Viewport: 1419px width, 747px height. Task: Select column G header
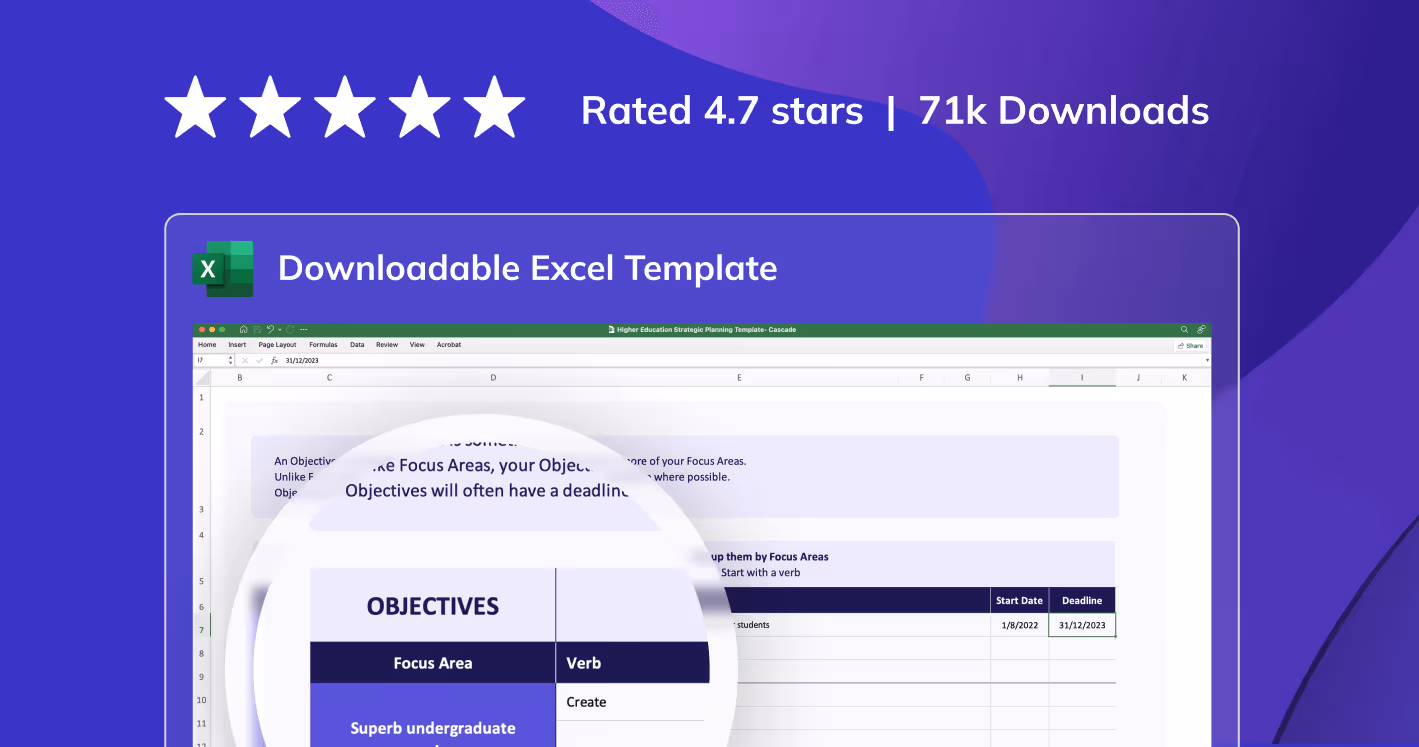[x=967, y=378]
